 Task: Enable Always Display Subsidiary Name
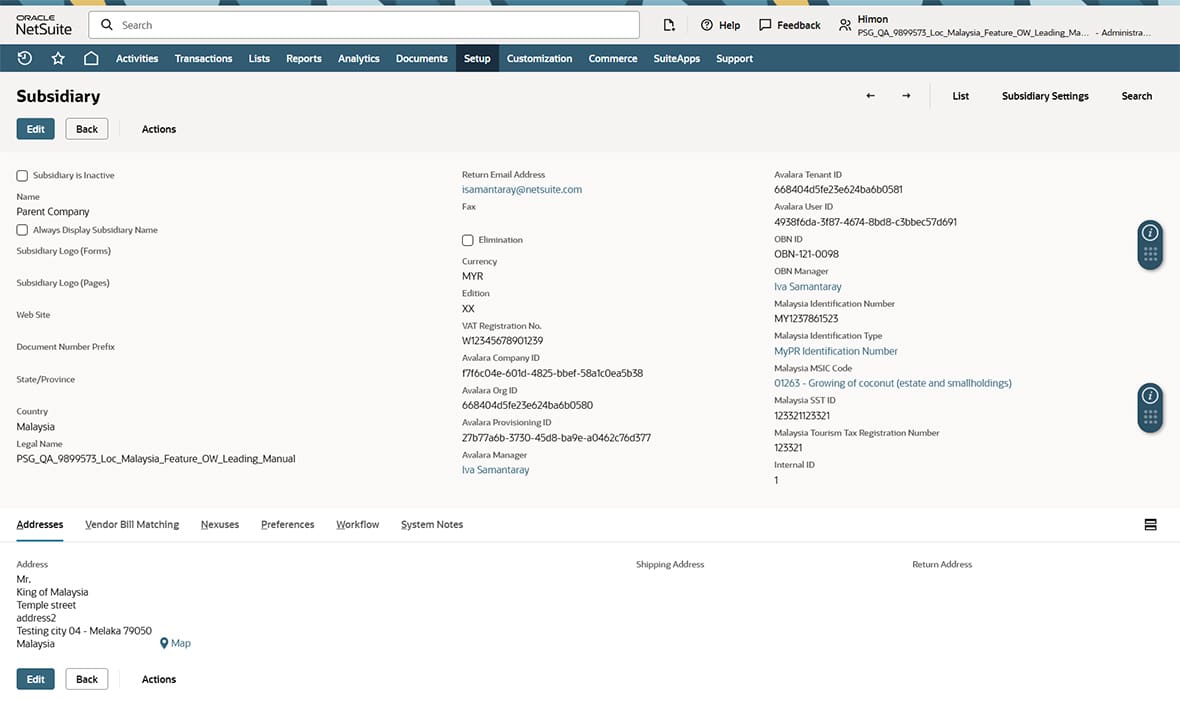tap(22, 229)
